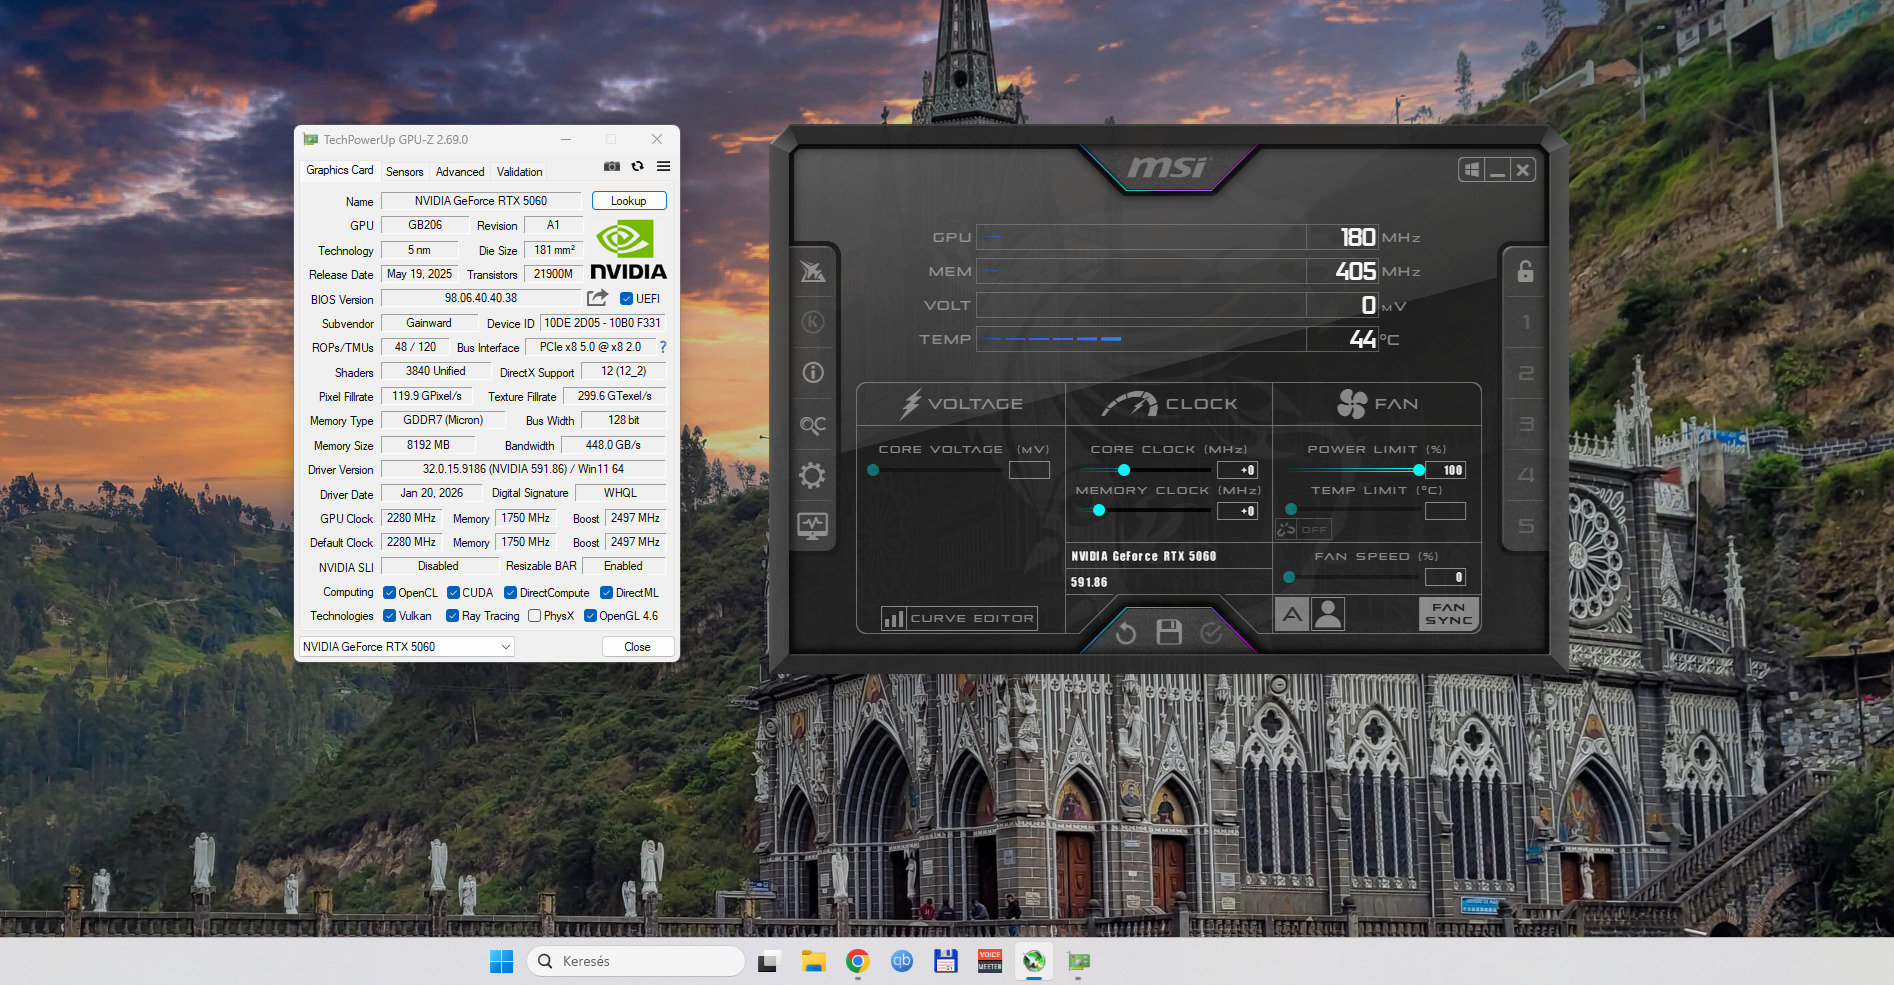Take a GPU-Z screenshot with the camera icon
This screenshot has width=1894, height=985.
click(x=612, y=166)
